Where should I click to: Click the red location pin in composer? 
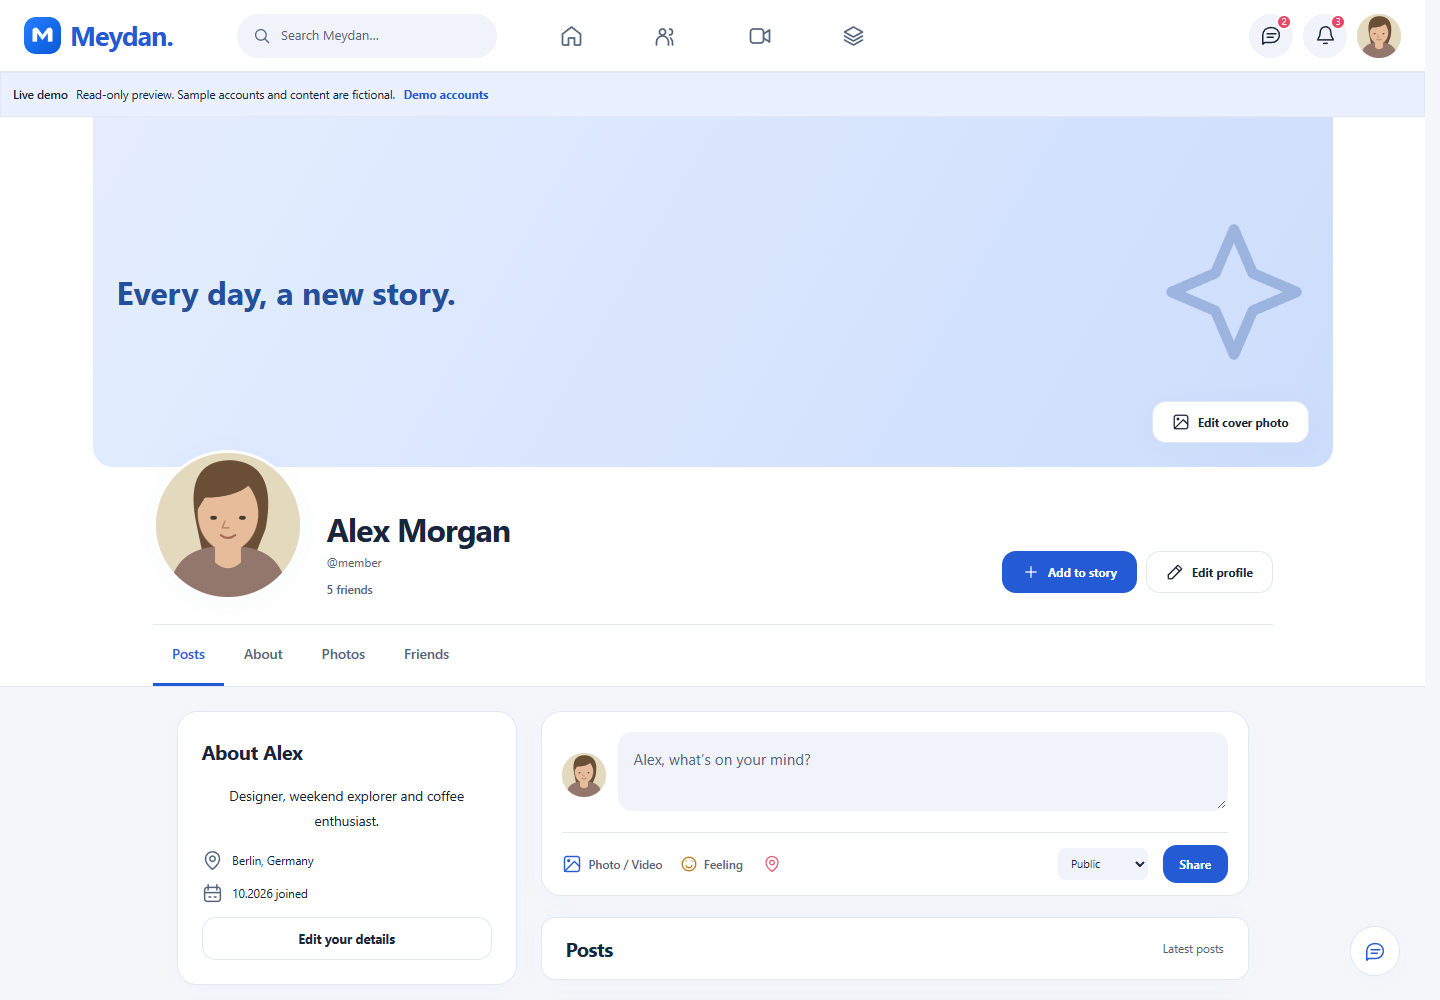click(772, 864)
